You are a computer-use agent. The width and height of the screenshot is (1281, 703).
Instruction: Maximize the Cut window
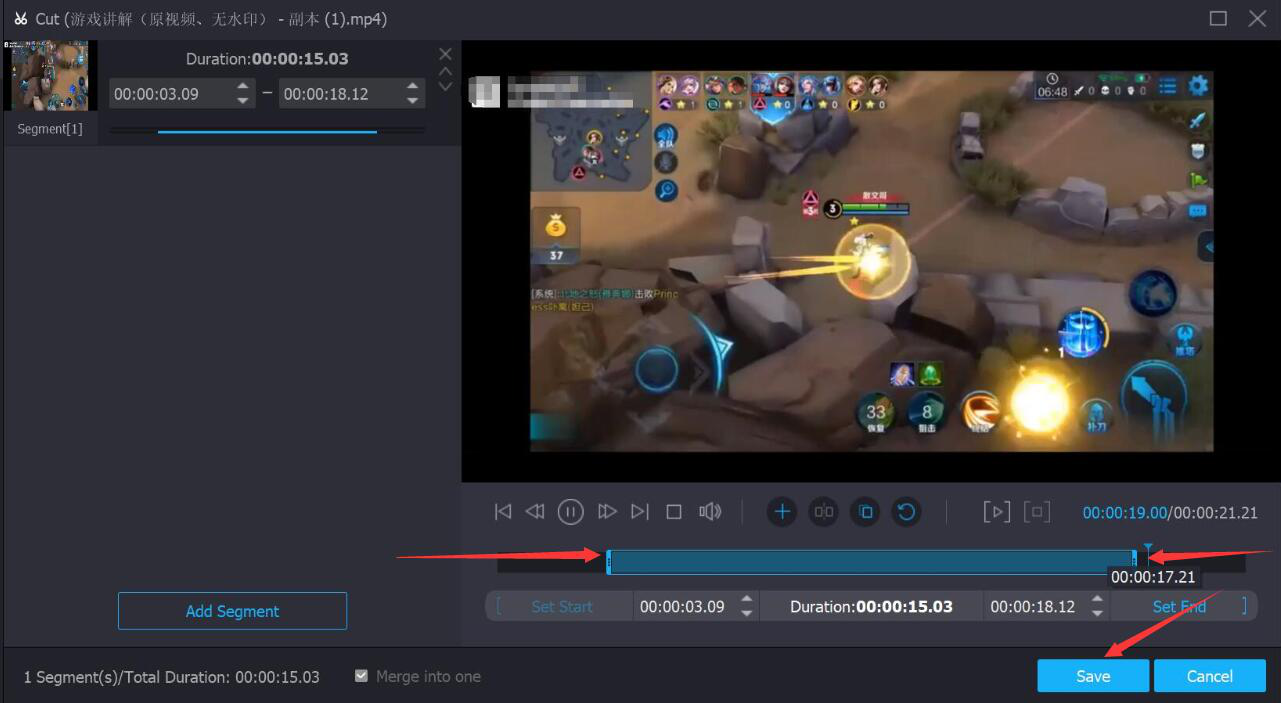click(x=1218, y=18)
